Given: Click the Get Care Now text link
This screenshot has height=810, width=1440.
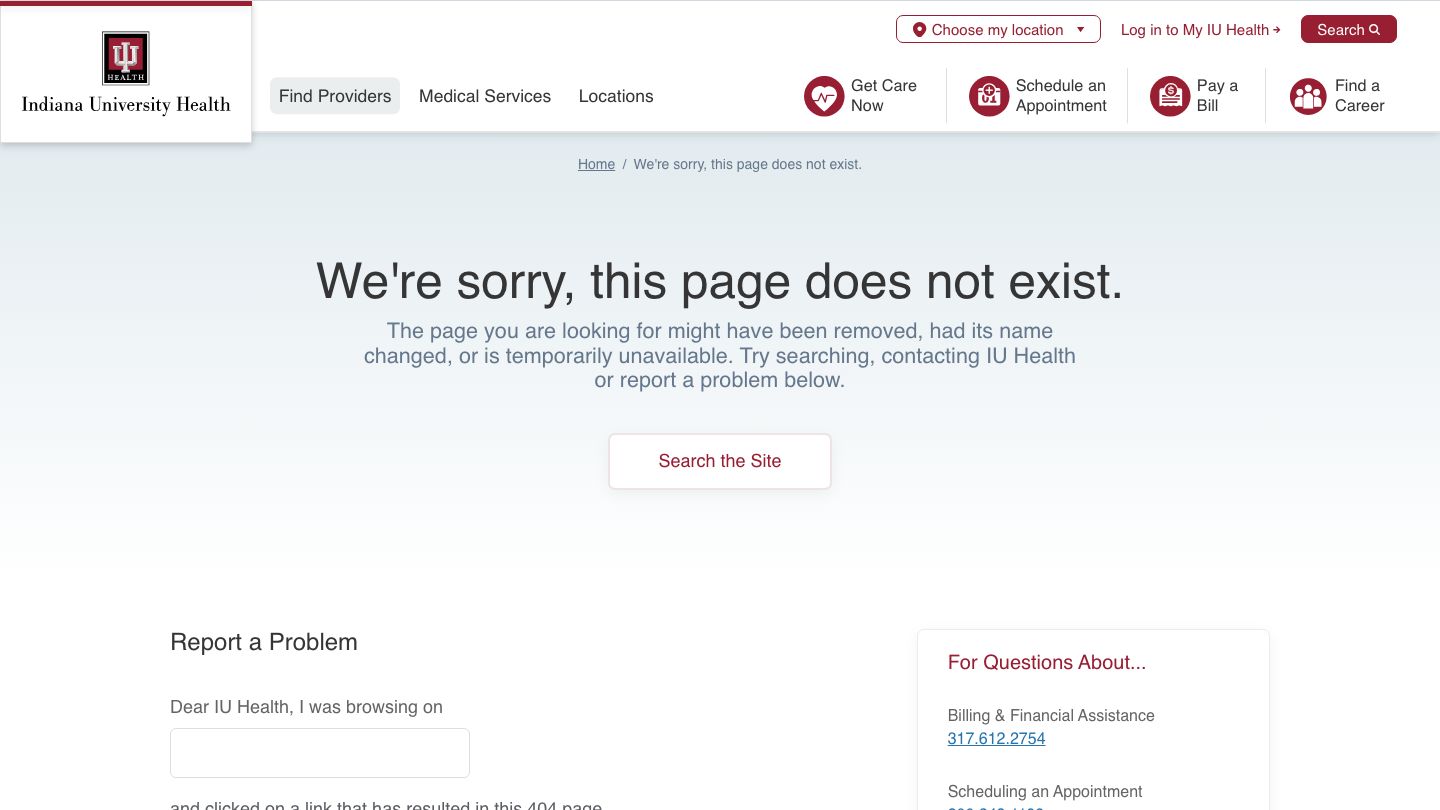Looking at the screenshot, I should (884, 96).
